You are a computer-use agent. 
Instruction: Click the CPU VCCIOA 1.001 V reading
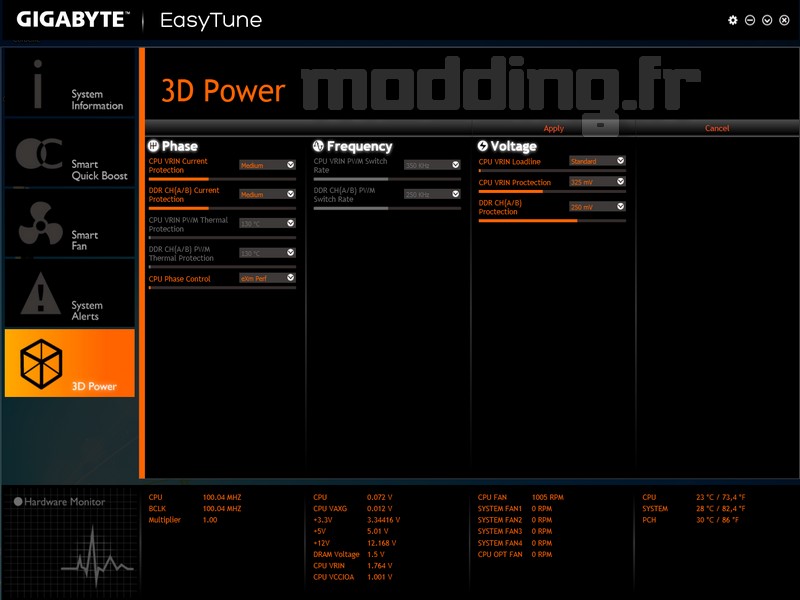(x=353, y=577)
